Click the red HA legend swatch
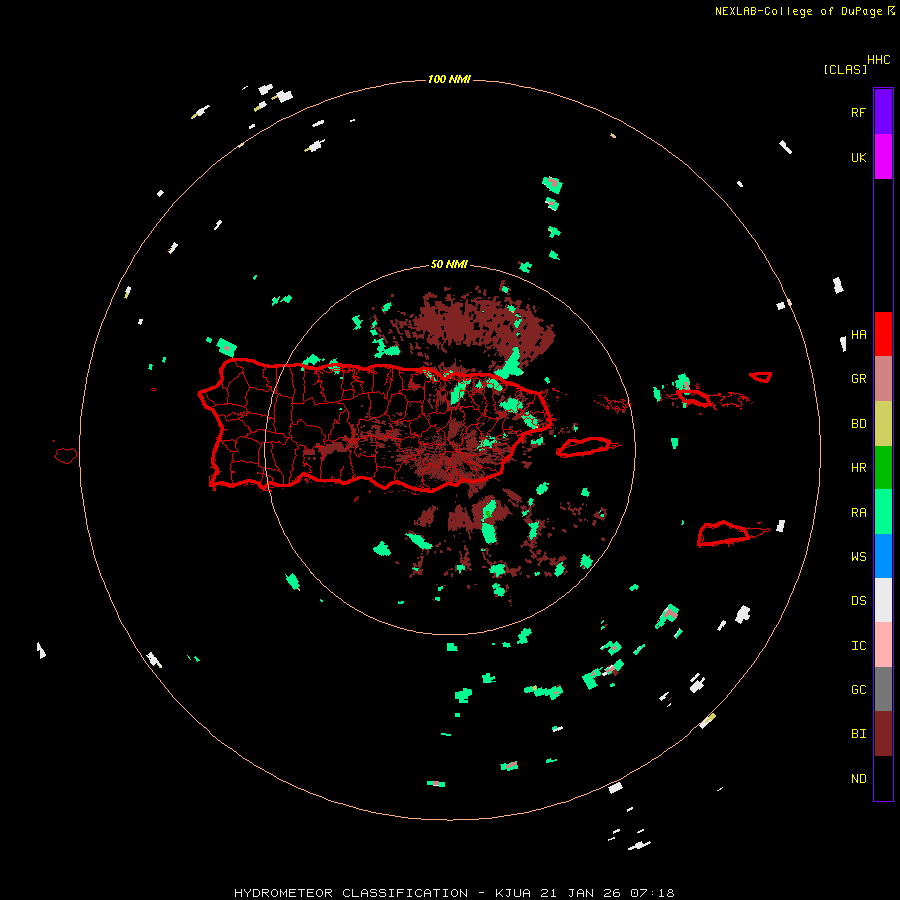Screen dimensions: 900x900 pos(883,334)
